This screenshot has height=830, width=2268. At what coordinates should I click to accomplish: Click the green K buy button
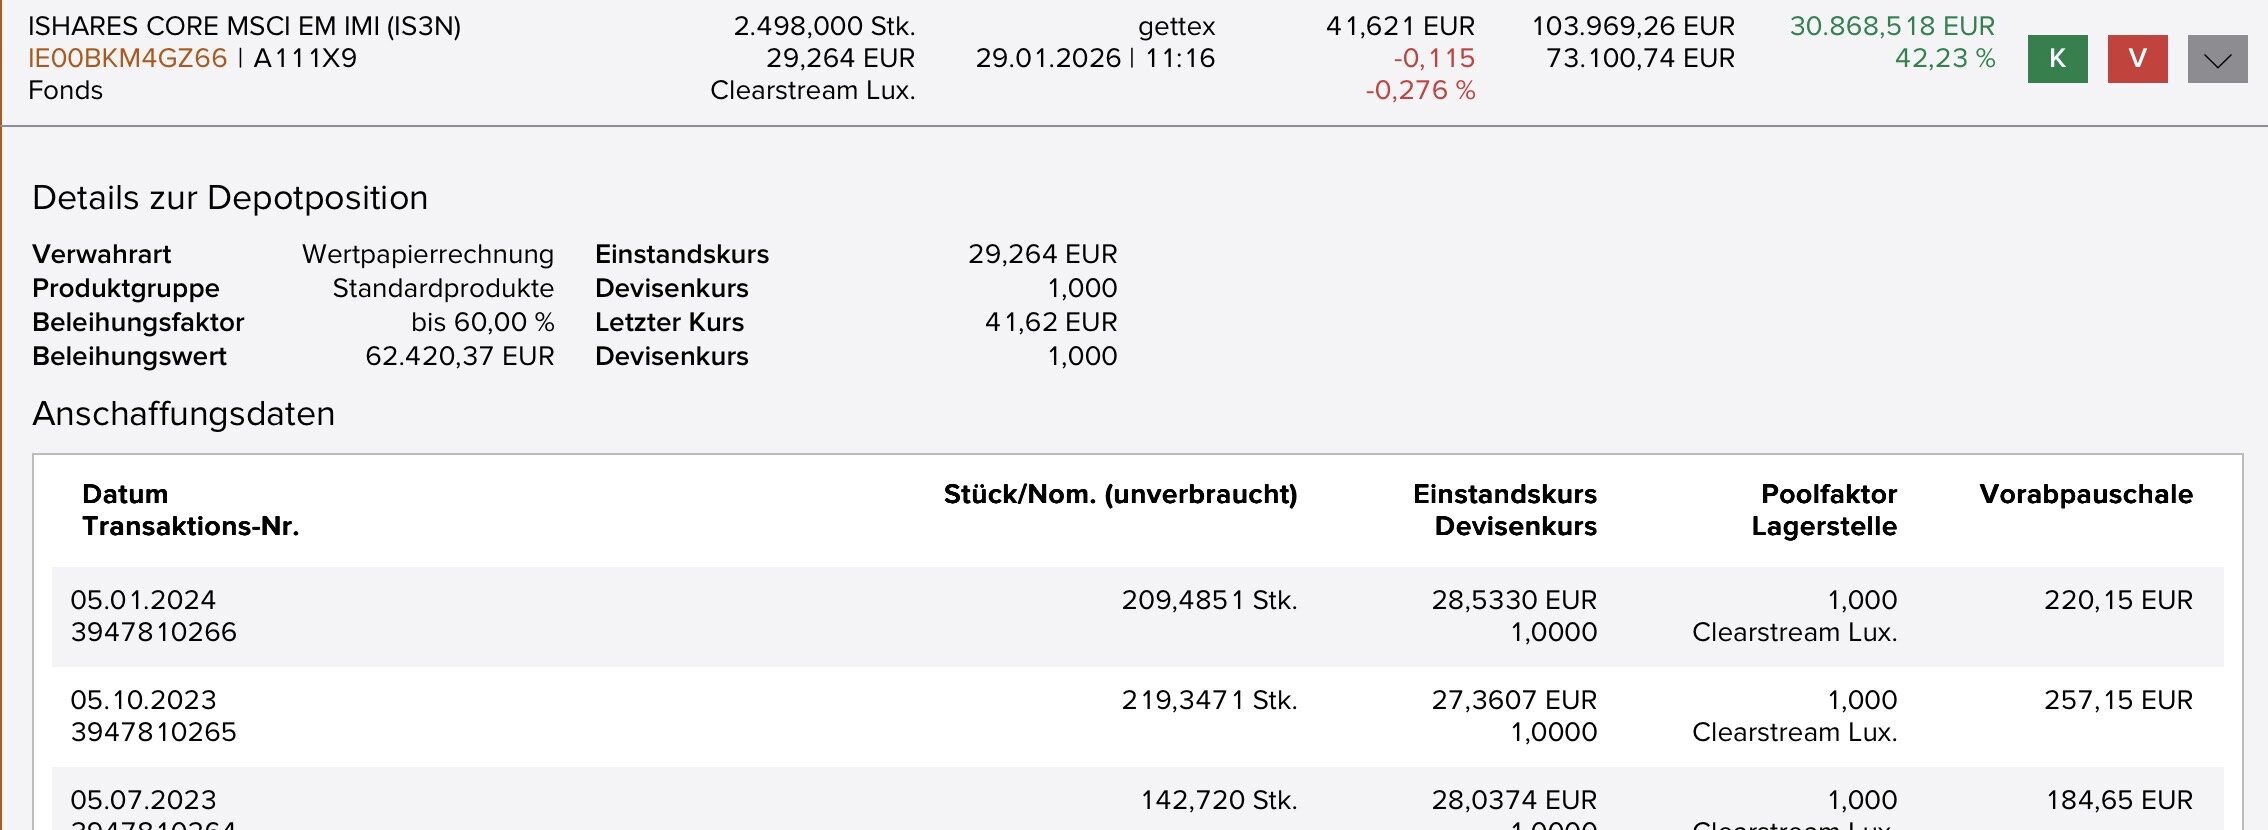click(2057, 59)
